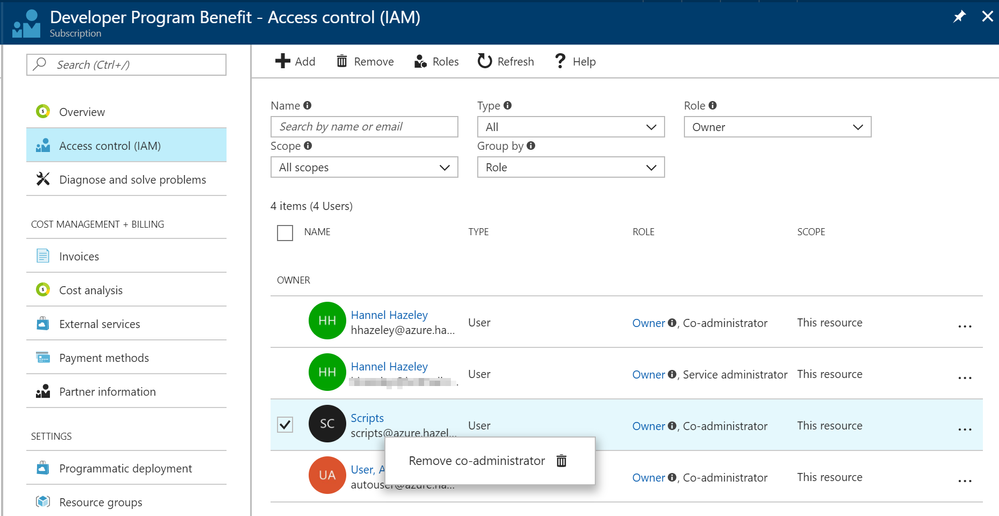Image resolution: width=999 pixels, height=516 pixels.
Task: Open Partner information
Action: 126,391
